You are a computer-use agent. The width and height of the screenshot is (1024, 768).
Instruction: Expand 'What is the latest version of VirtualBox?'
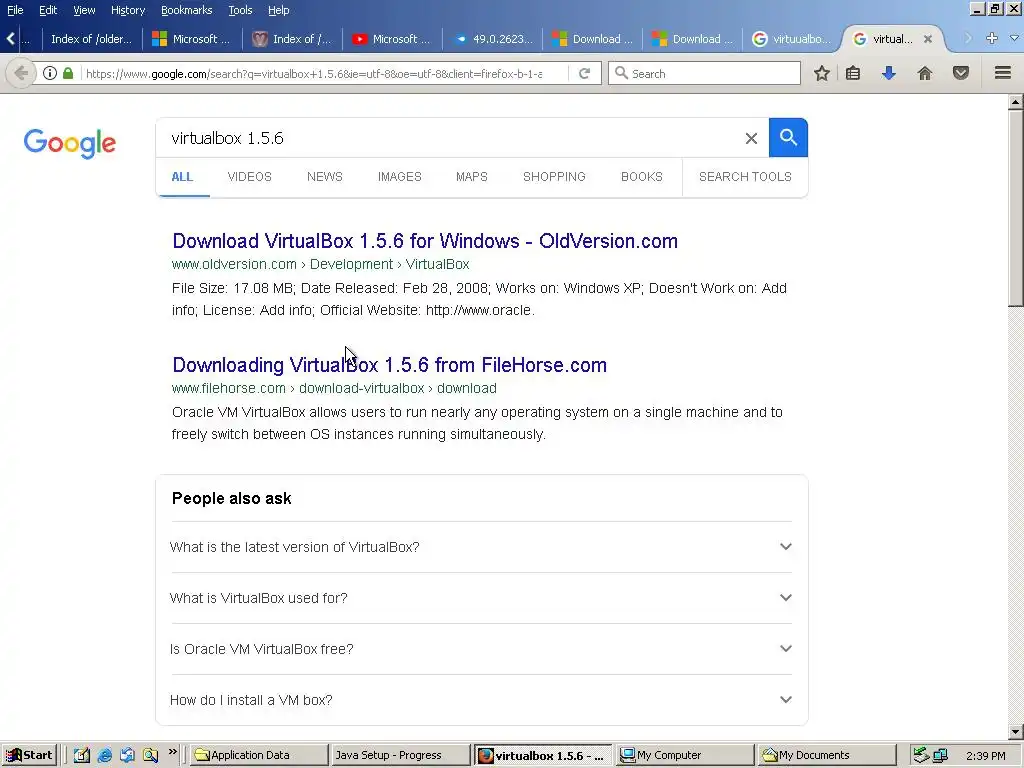point(481,547)
